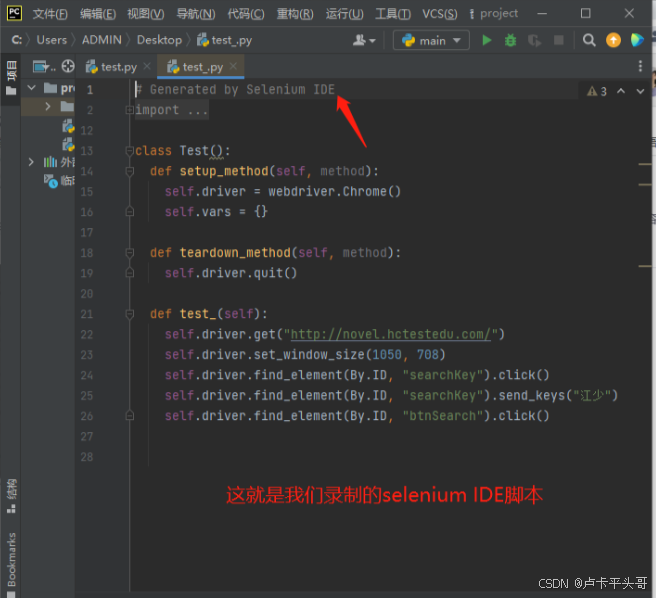
Task: Expand the highlighted subfolder chevron
Action: pos(48,106)
